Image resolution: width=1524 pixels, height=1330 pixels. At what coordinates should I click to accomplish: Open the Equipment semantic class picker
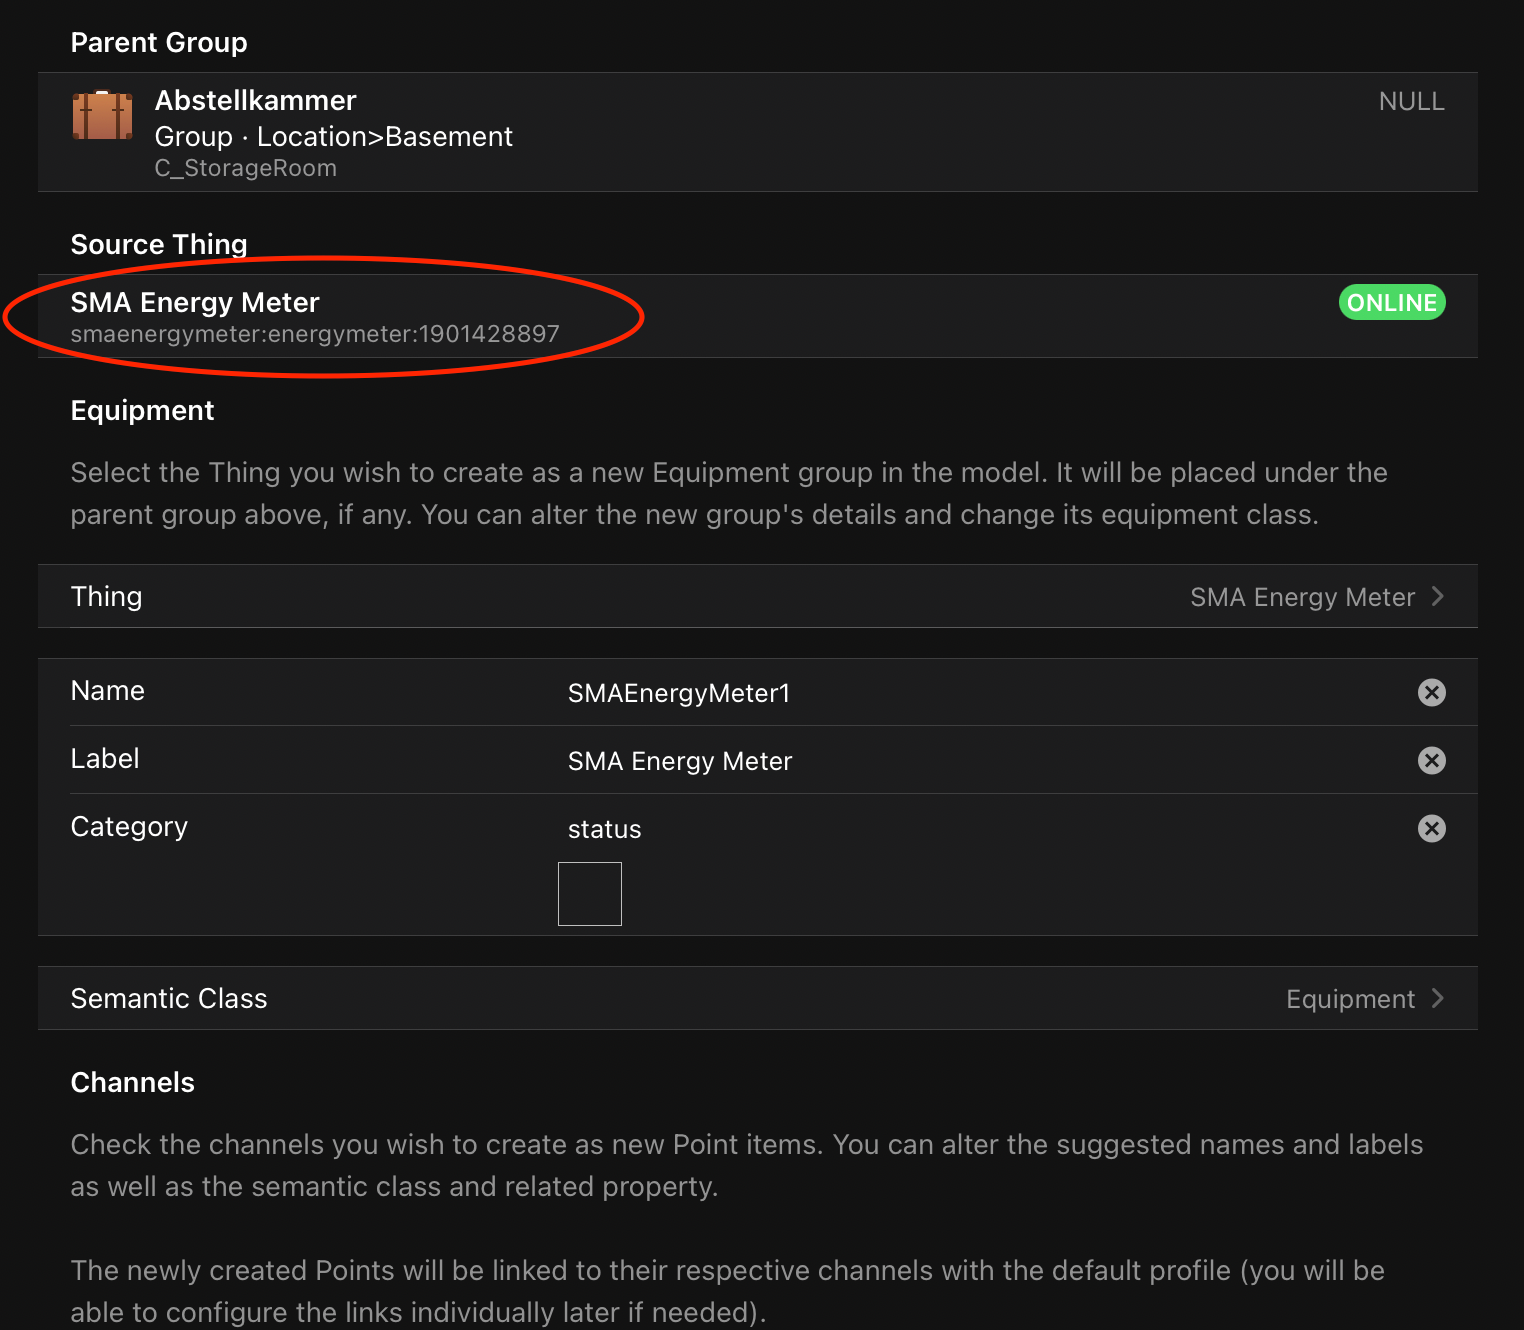point(1349,999)
